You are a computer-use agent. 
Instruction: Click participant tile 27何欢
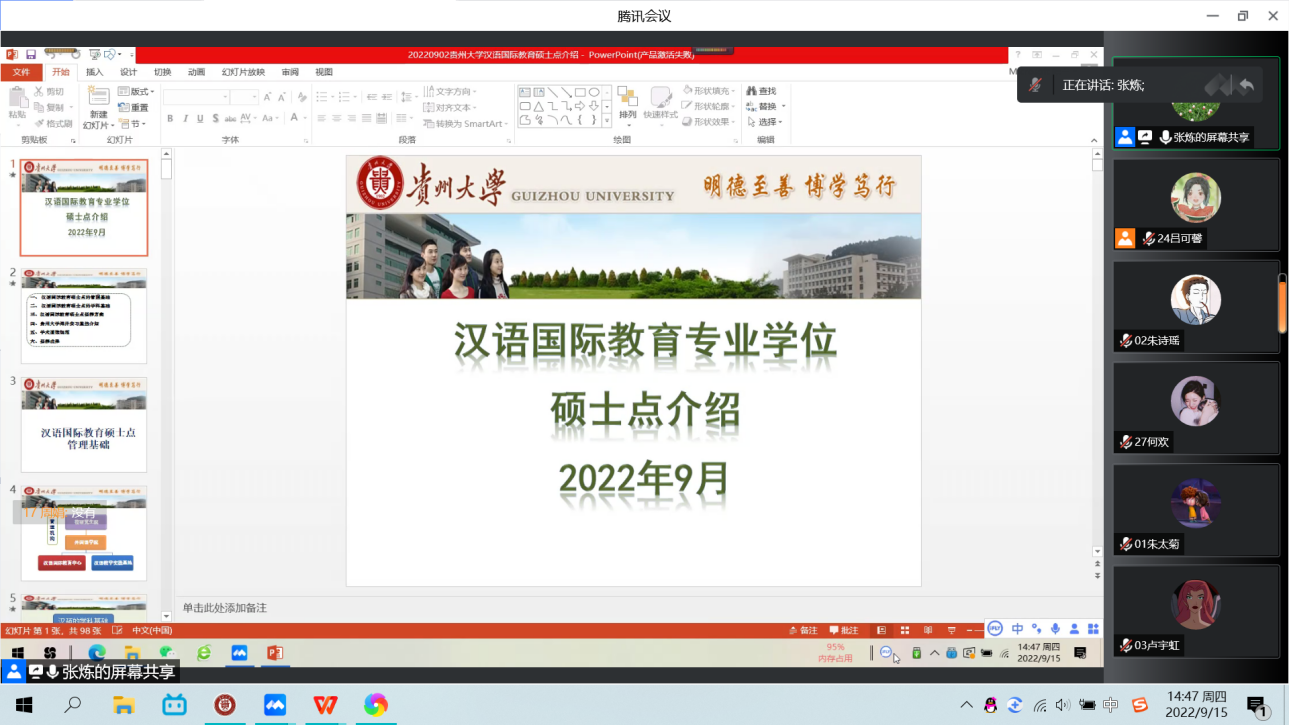click(1196, 408)
